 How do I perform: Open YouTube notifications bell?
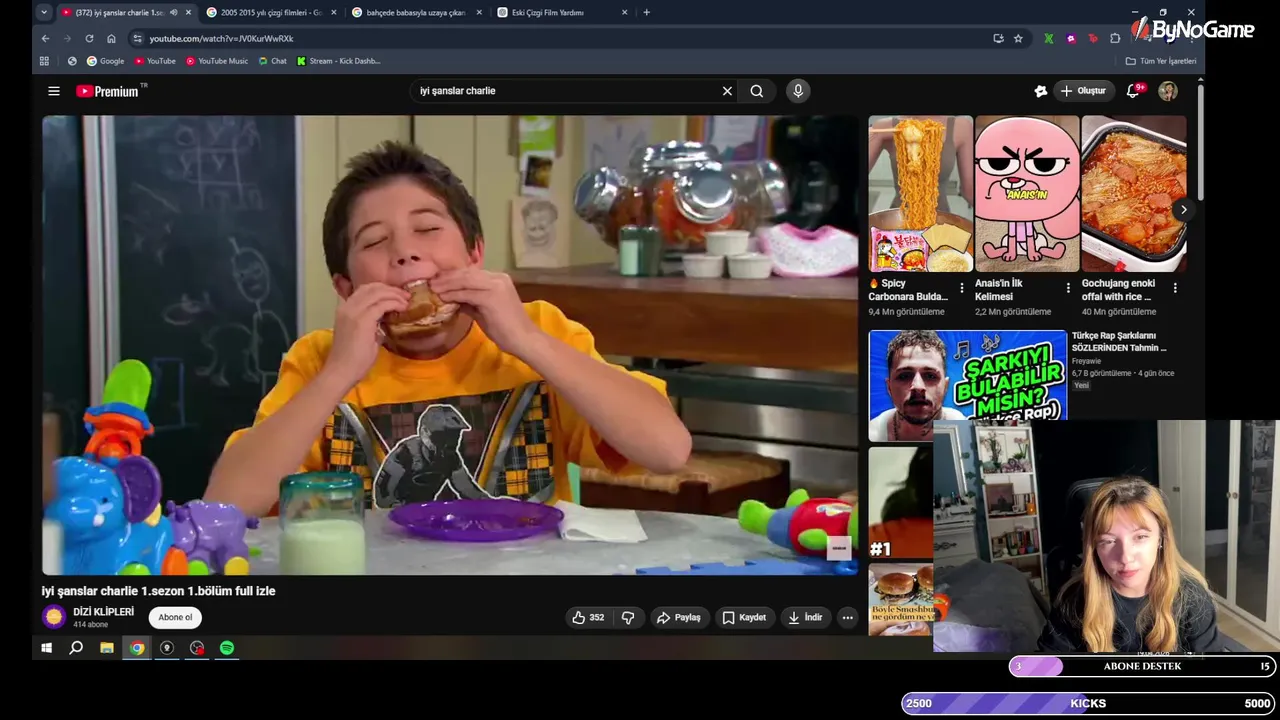pos(1133,91)
